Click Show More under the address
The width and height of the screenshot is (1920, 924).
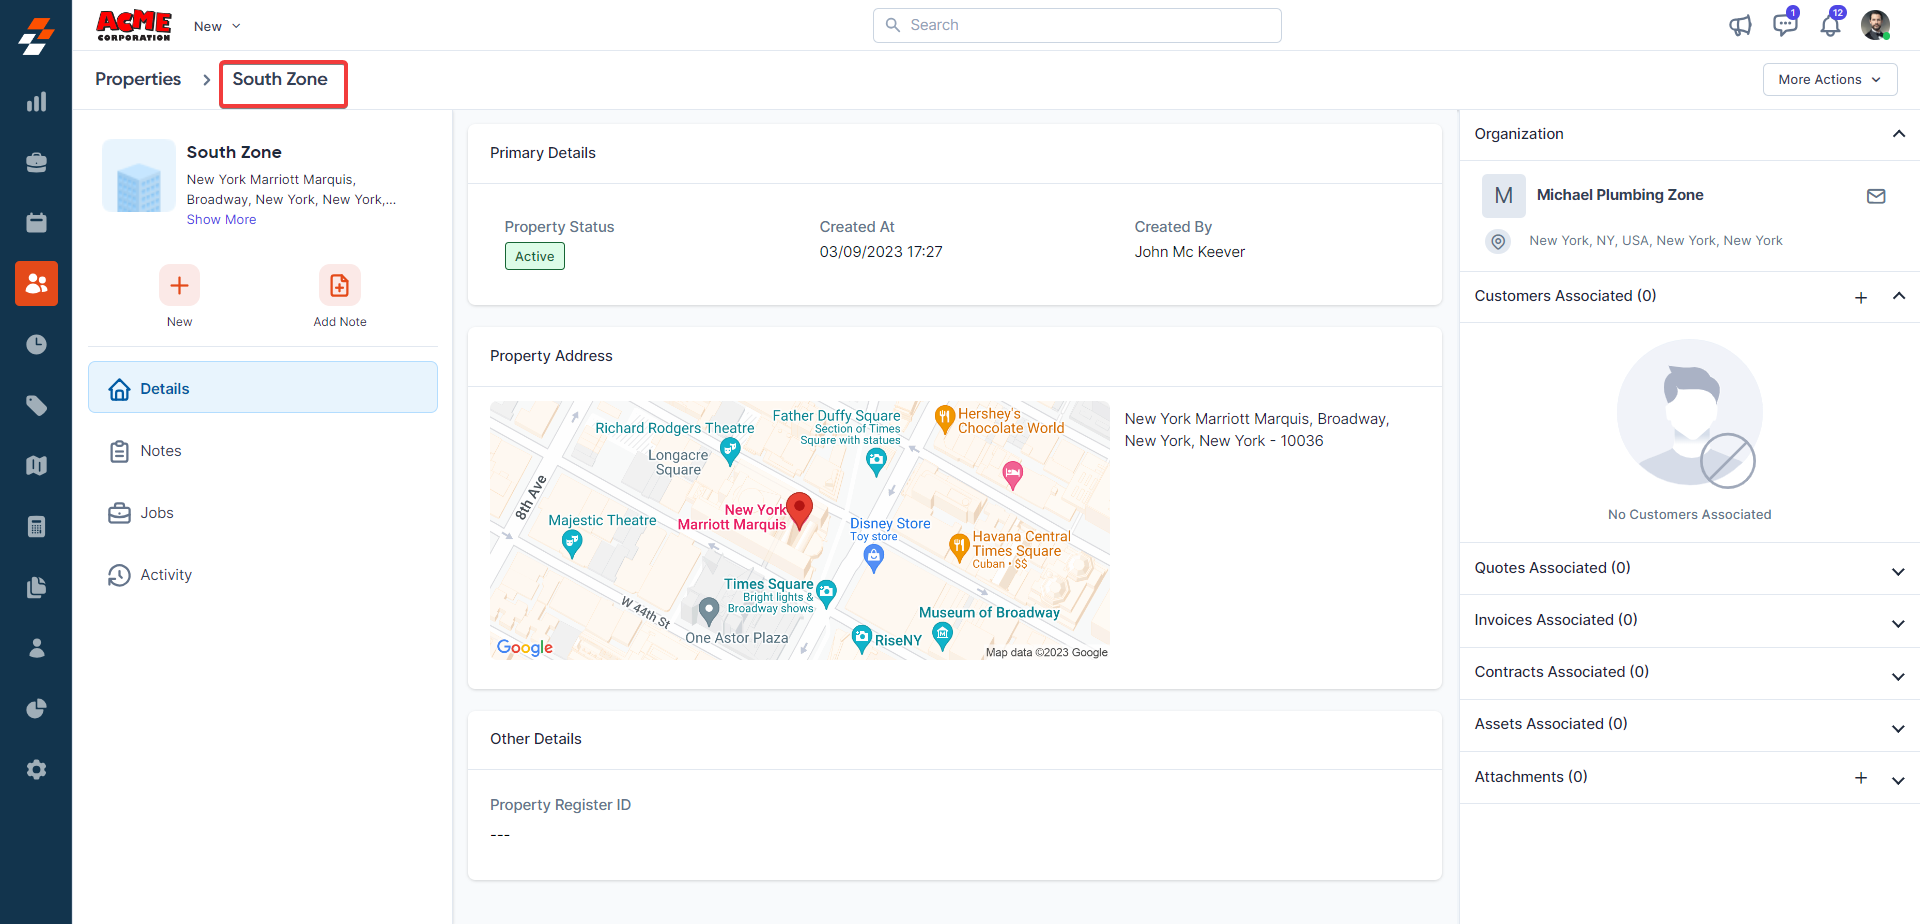(221, 220)
